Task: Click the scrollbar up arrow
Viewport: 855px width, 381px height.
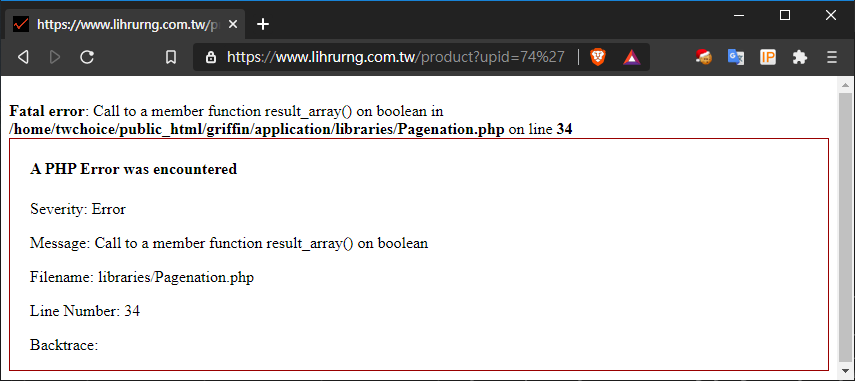Action: tap(845, 85)
